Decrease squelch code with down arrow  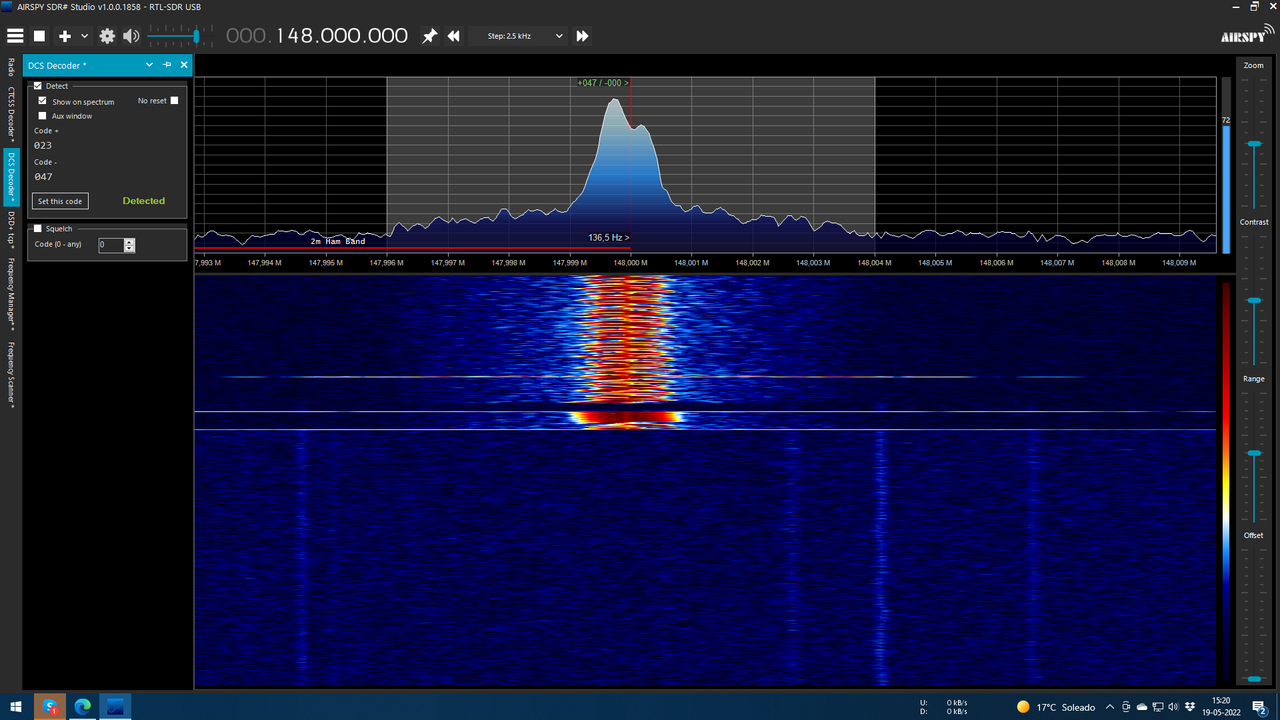(x=129, y=248)
